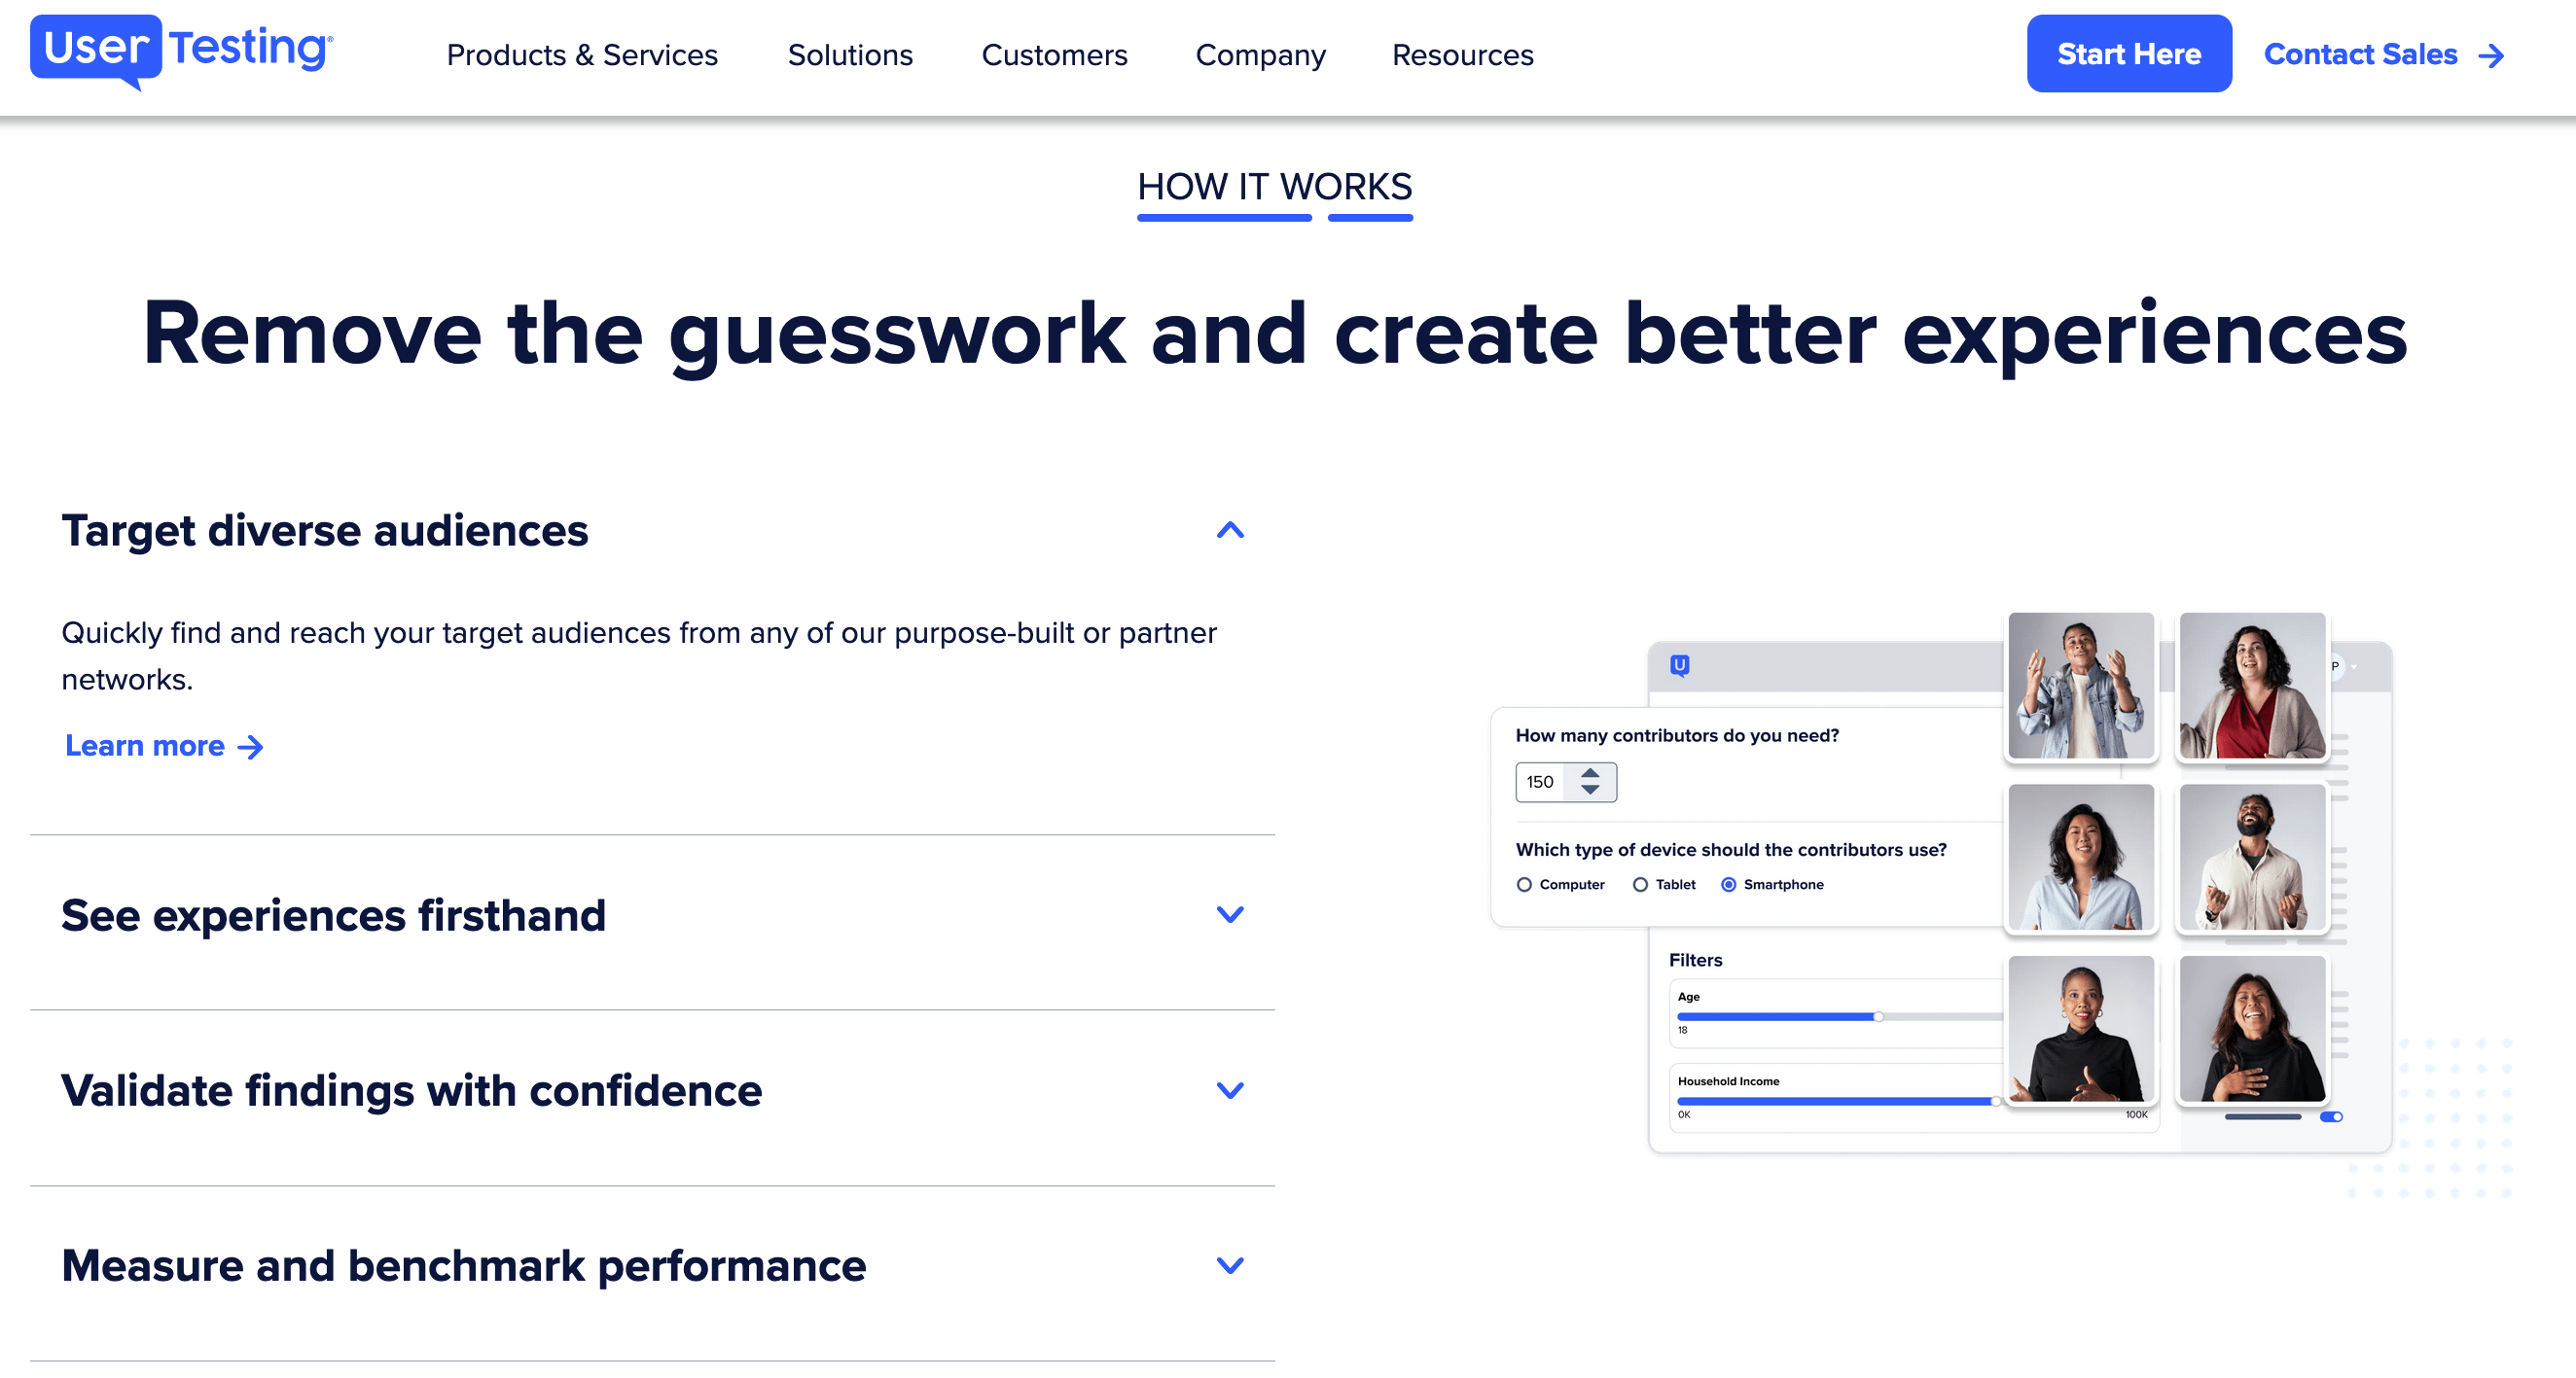Click the blue U speech-bubble icon in the mockup

click(x=1680, y=668)
